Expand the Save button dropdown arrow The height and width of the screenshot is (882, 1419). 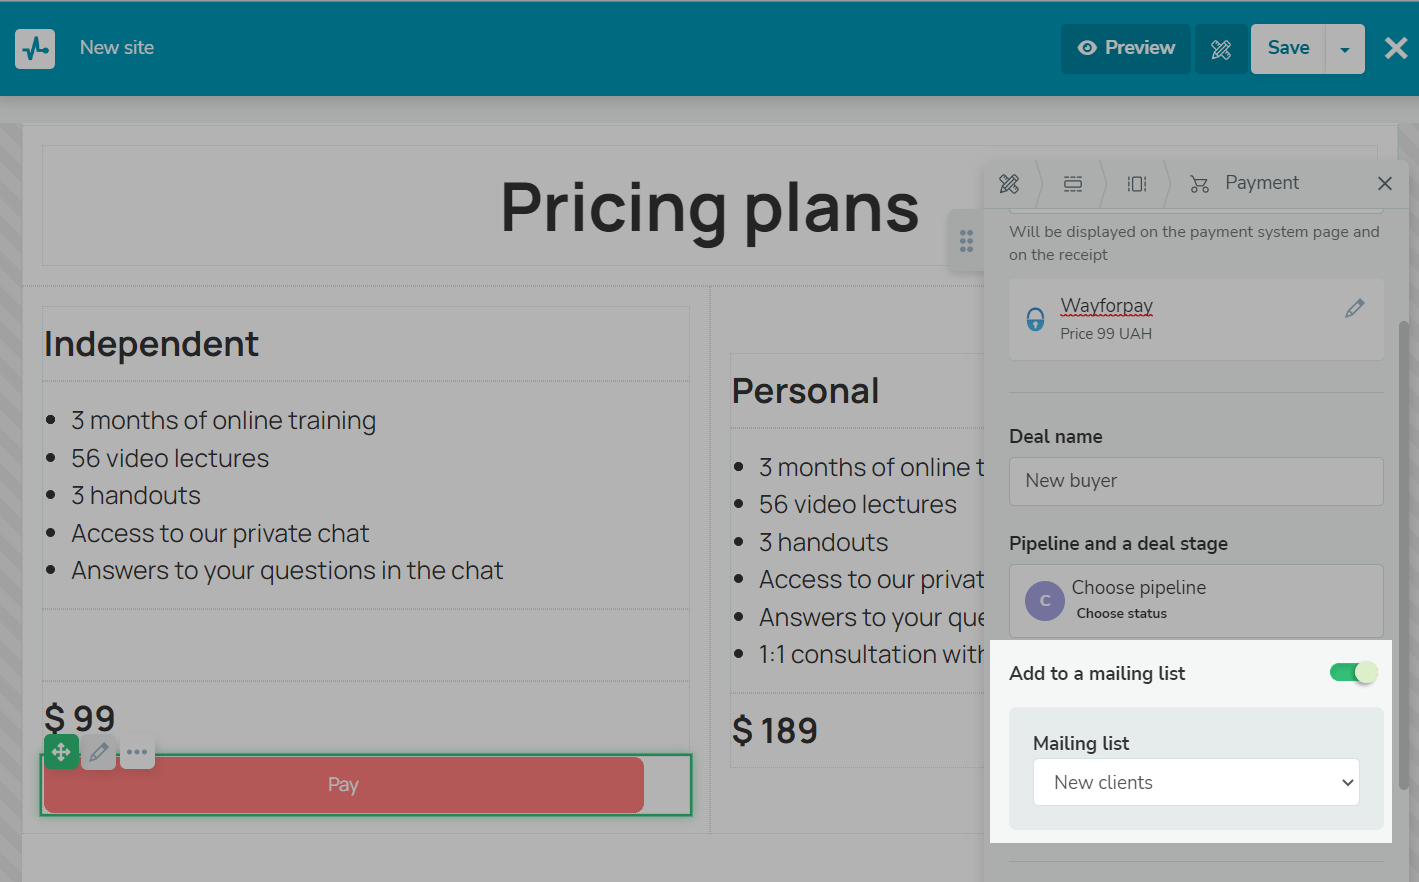tap(1345, 49)
